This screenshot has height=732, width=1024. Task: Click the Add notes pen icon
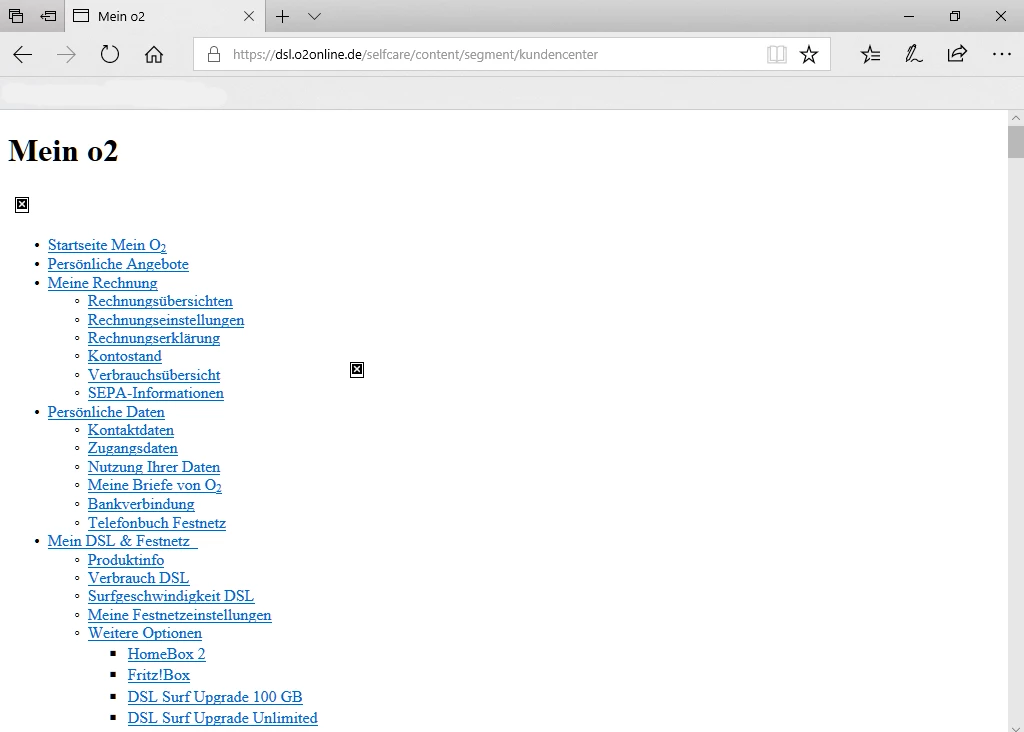point(914,54)
